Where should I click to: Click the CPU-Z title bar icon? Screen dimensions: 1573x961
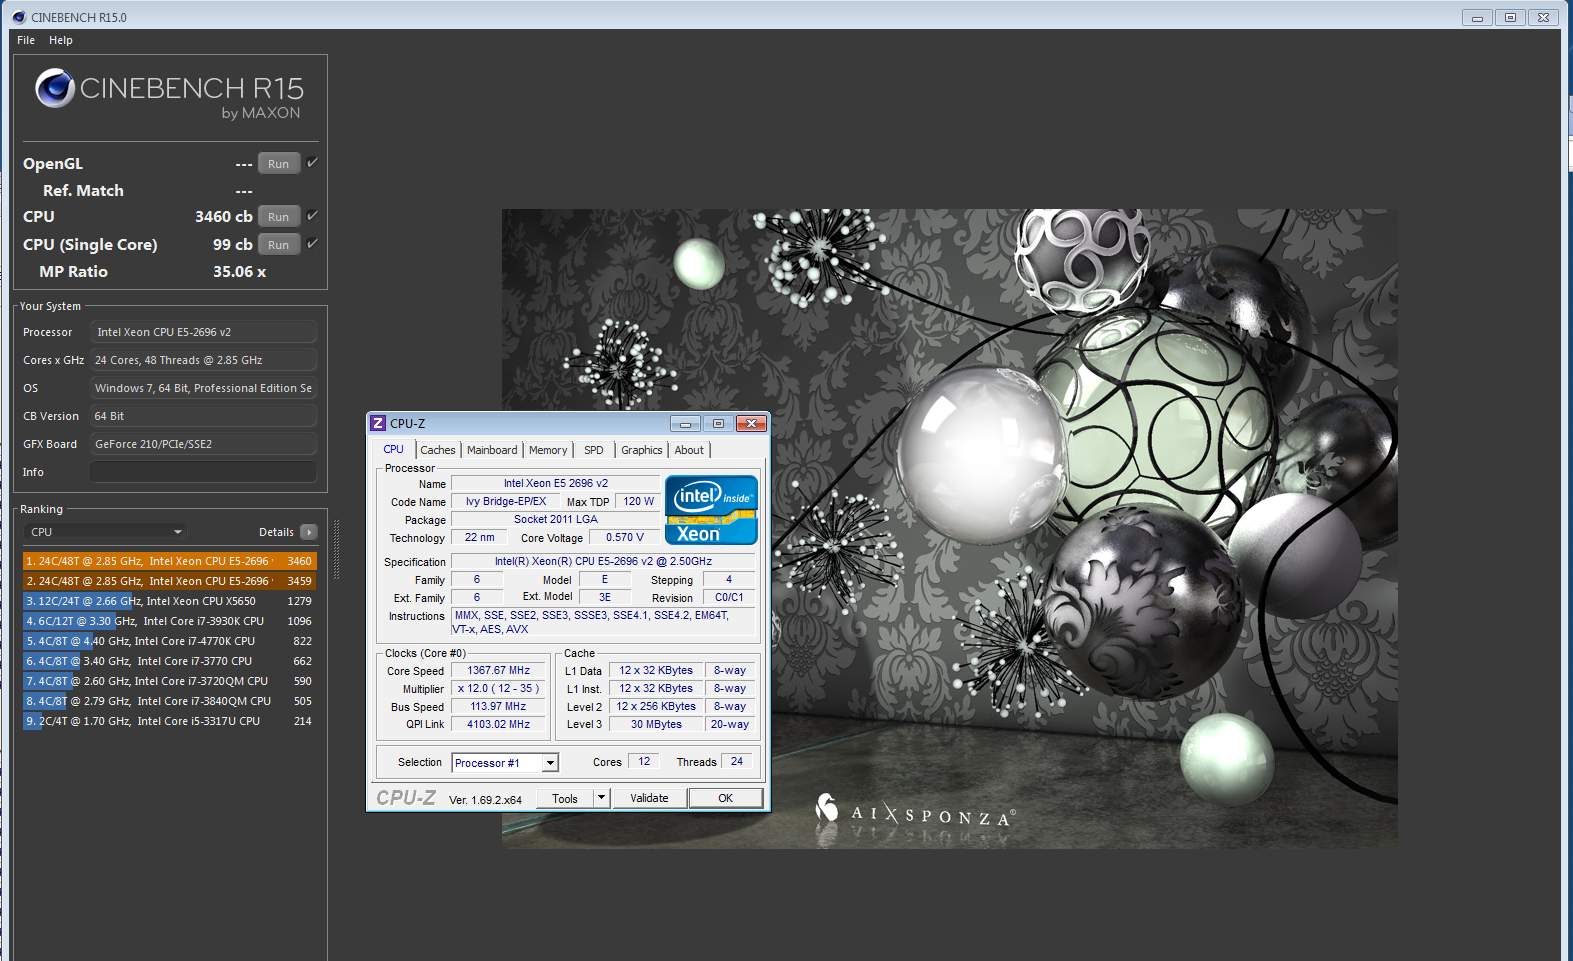[378, 424]
